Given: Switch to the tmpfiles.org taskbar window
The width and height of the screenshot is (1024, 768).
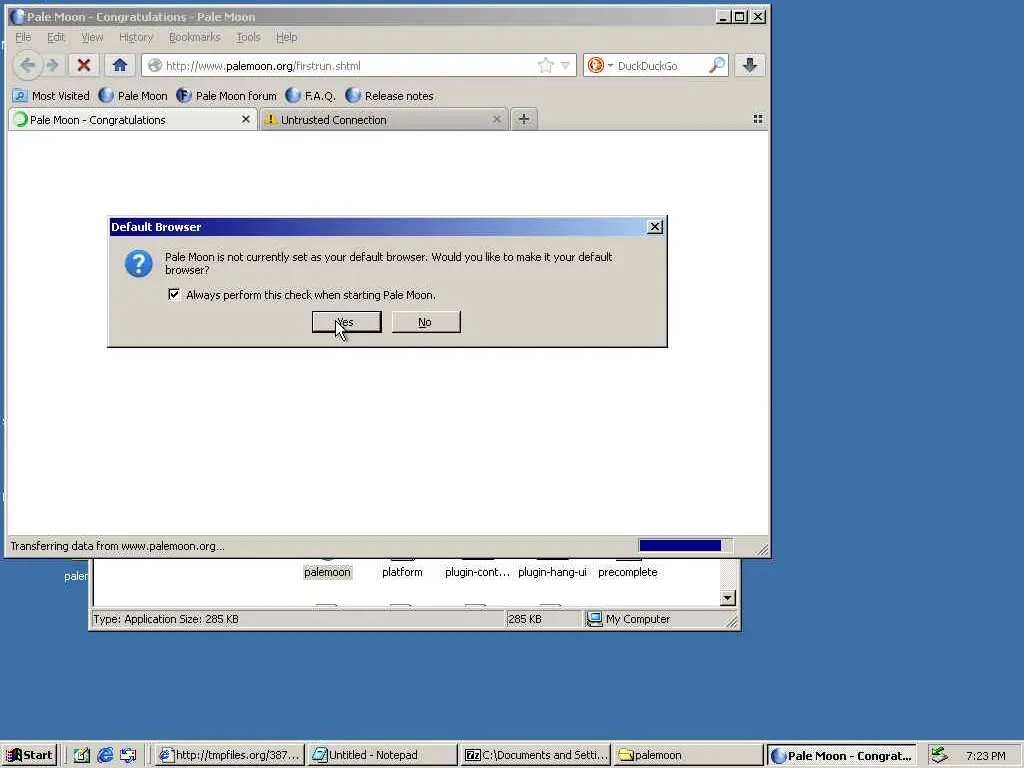Looking at the screenshot, I should [229, 755].
